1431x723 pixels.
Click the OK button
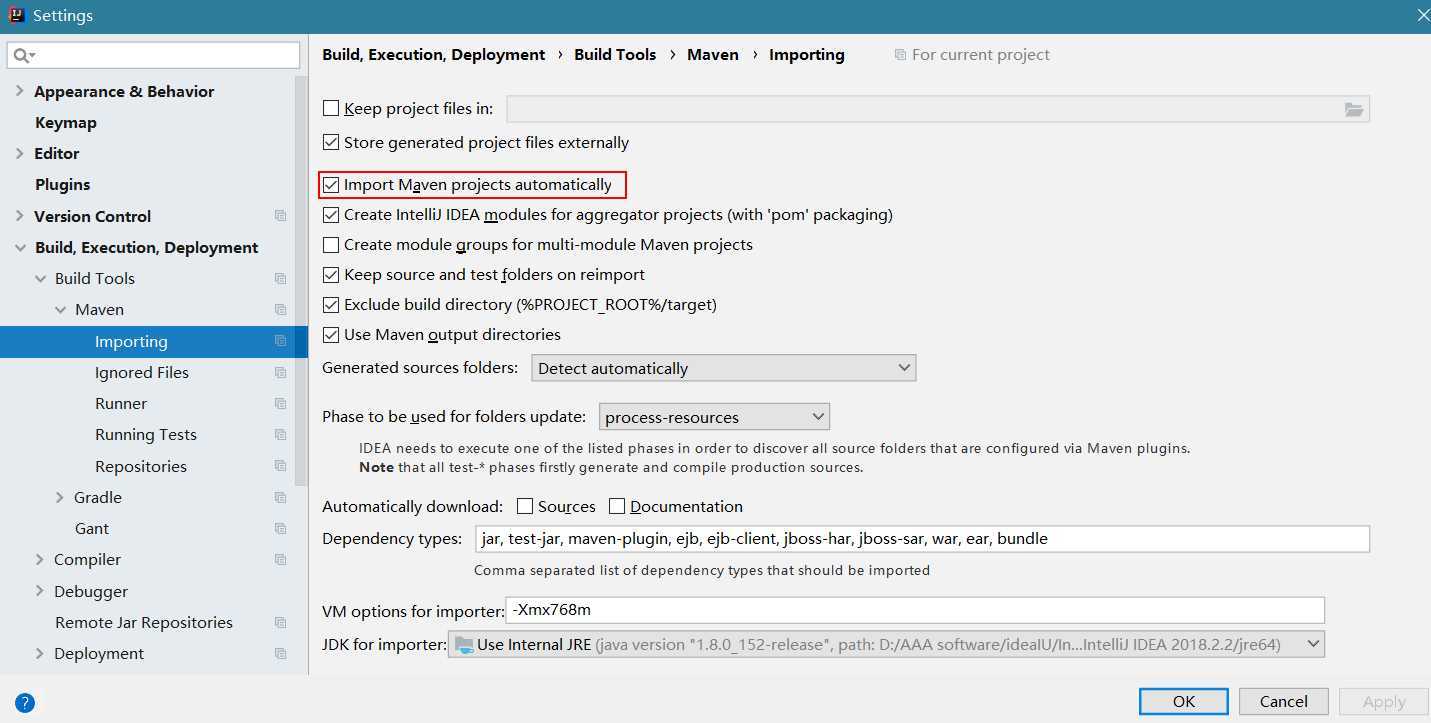point(1184,701)
